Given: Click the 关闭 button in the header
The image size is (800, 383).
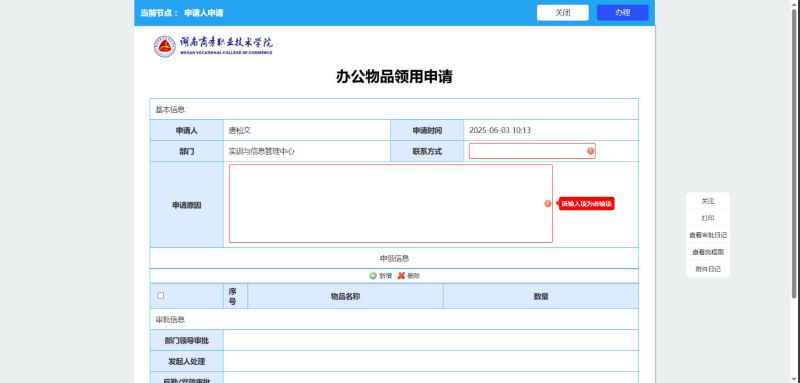Looking at the screenshot, I should pos(562,13).
